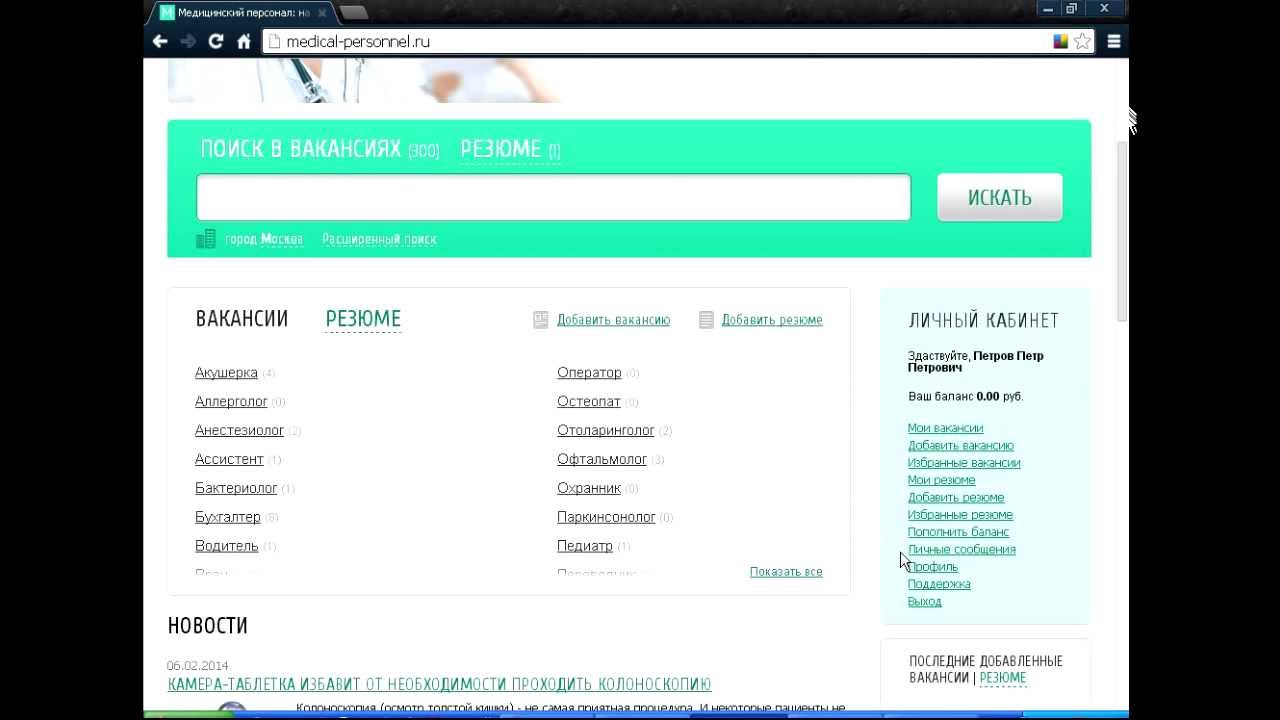Open the Бухгалтер category
The width and height of the screenshot is (1280, 720).
point(227,518)
